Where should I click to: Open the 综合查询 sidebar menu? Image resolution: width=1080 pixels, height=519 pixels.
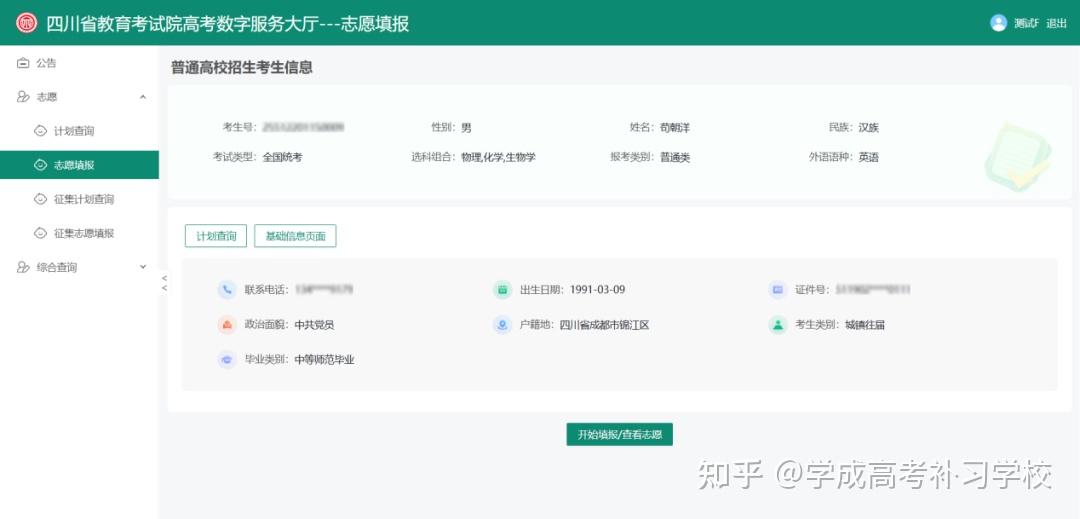[79, 267]
